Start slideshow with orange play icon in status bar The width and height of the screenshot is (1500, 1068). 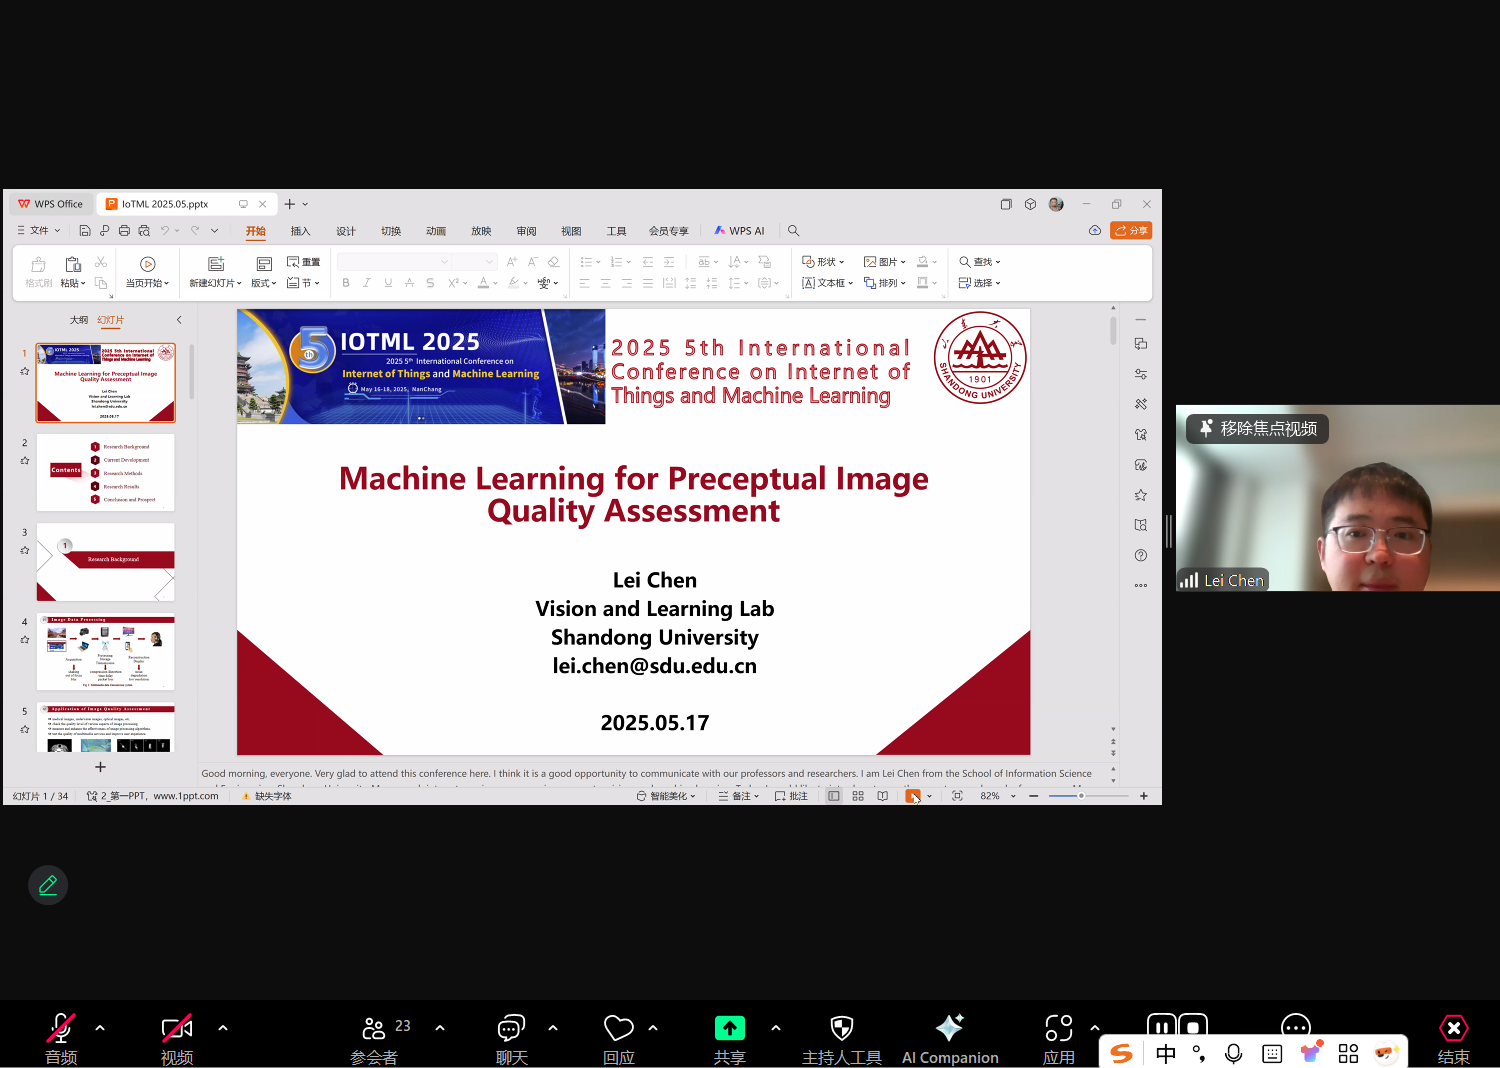(912, 796)
